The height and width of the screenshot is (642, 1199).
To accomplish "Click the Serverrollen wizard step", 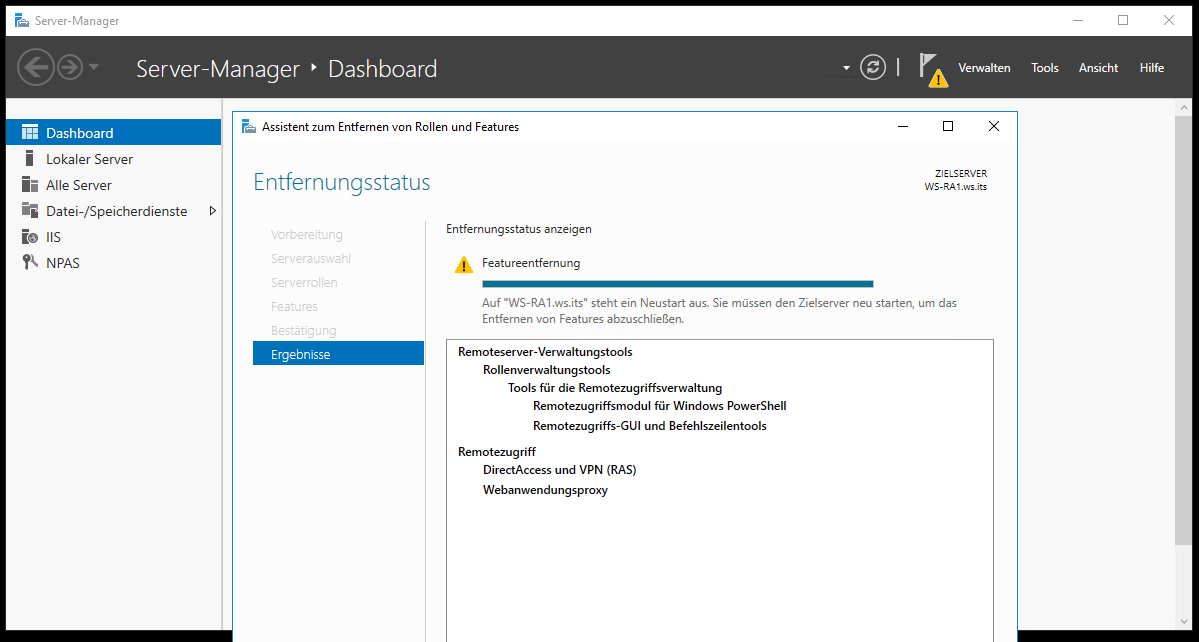I will click(304, 282).
